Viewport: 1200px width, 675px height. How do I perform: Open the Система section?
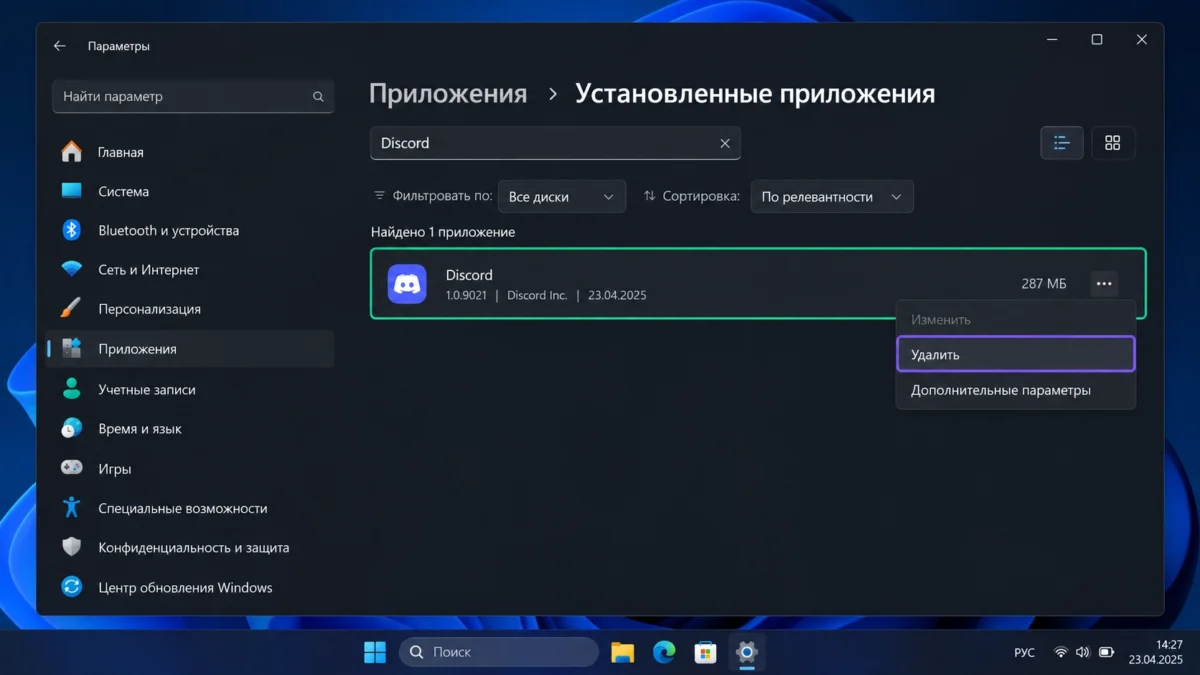click(190, 191)
